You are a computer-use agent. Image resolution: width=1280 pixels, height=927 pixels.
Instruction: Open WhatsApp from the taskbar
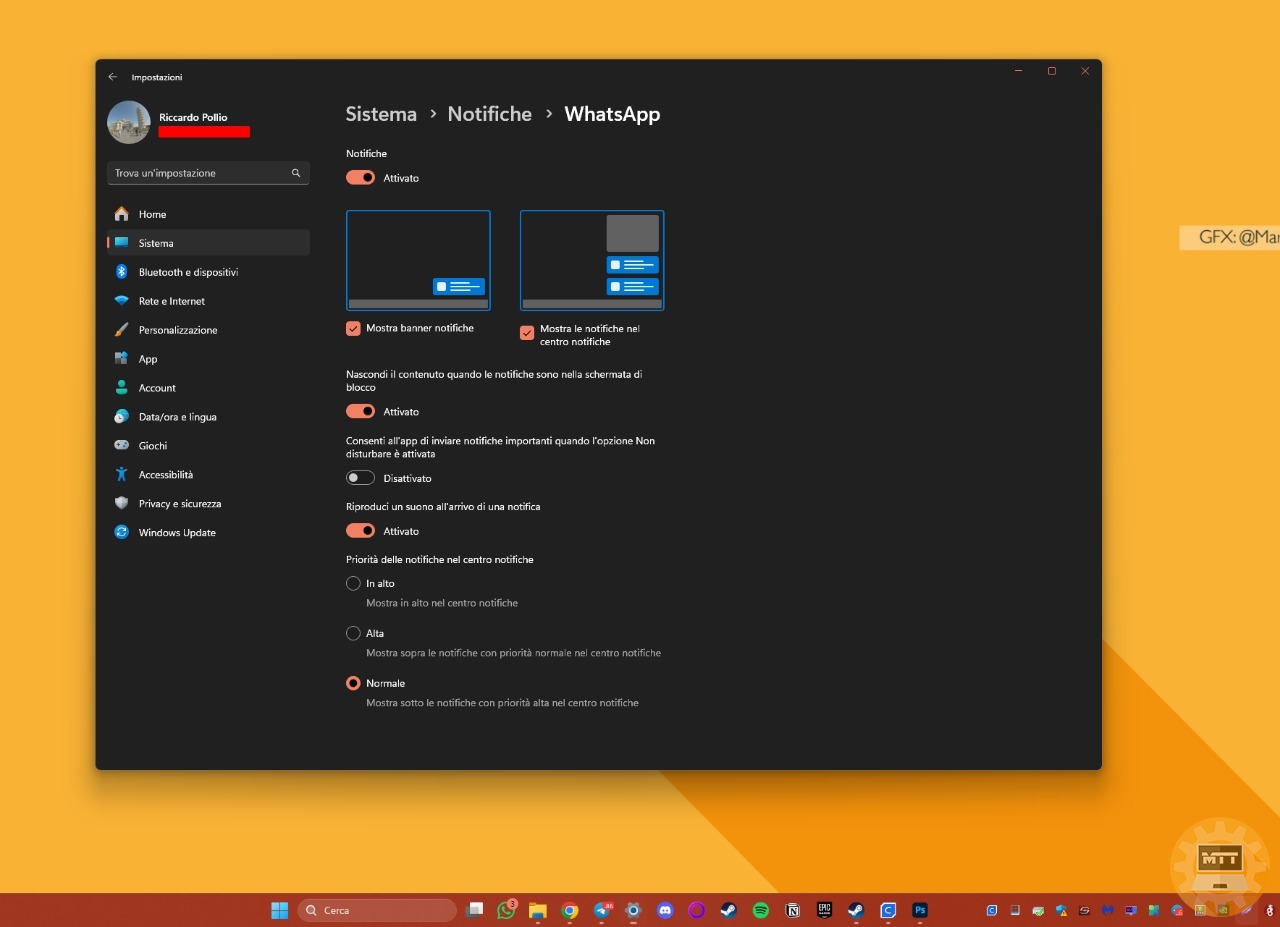[x=505, y=910]
